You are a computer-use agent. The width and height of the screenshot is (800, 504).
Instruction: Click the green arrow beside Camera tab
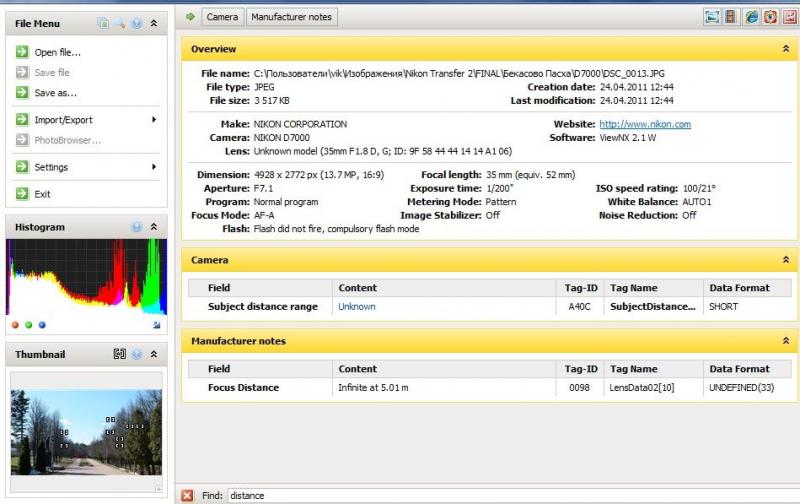click(x=190, y=17)
